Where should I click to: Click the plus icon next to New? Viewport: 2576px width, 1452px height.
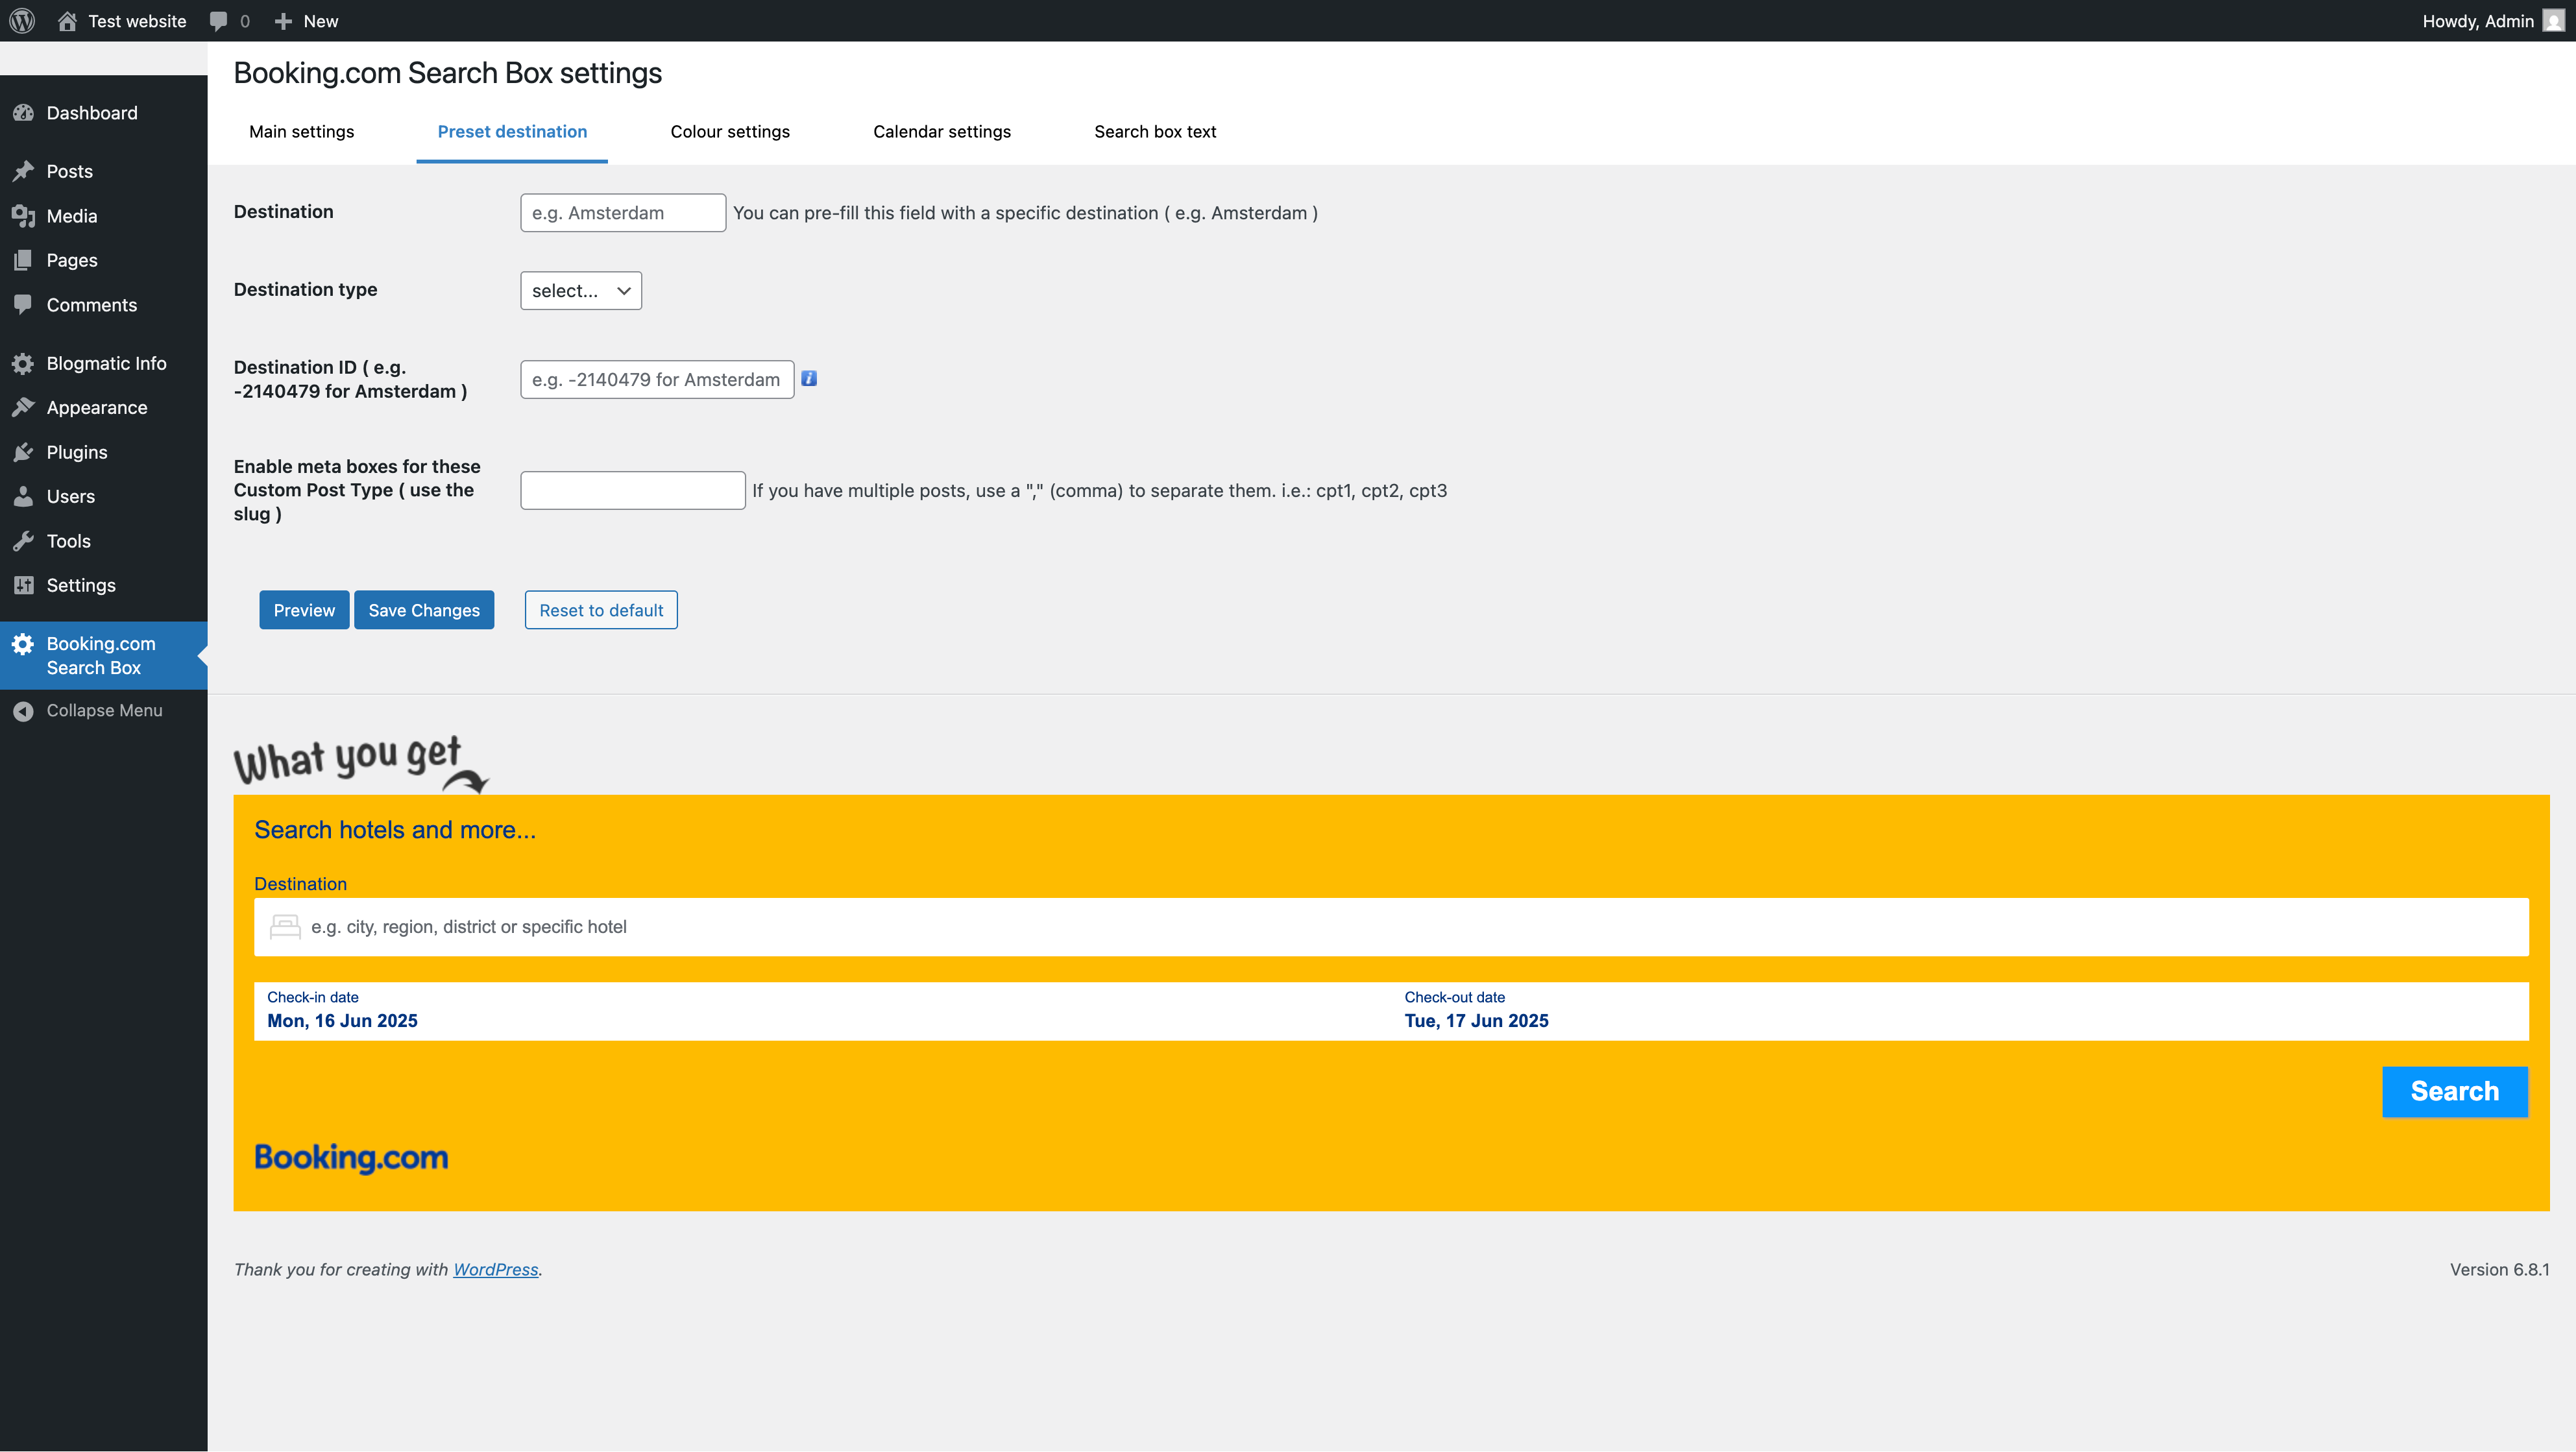coord(283,21)
